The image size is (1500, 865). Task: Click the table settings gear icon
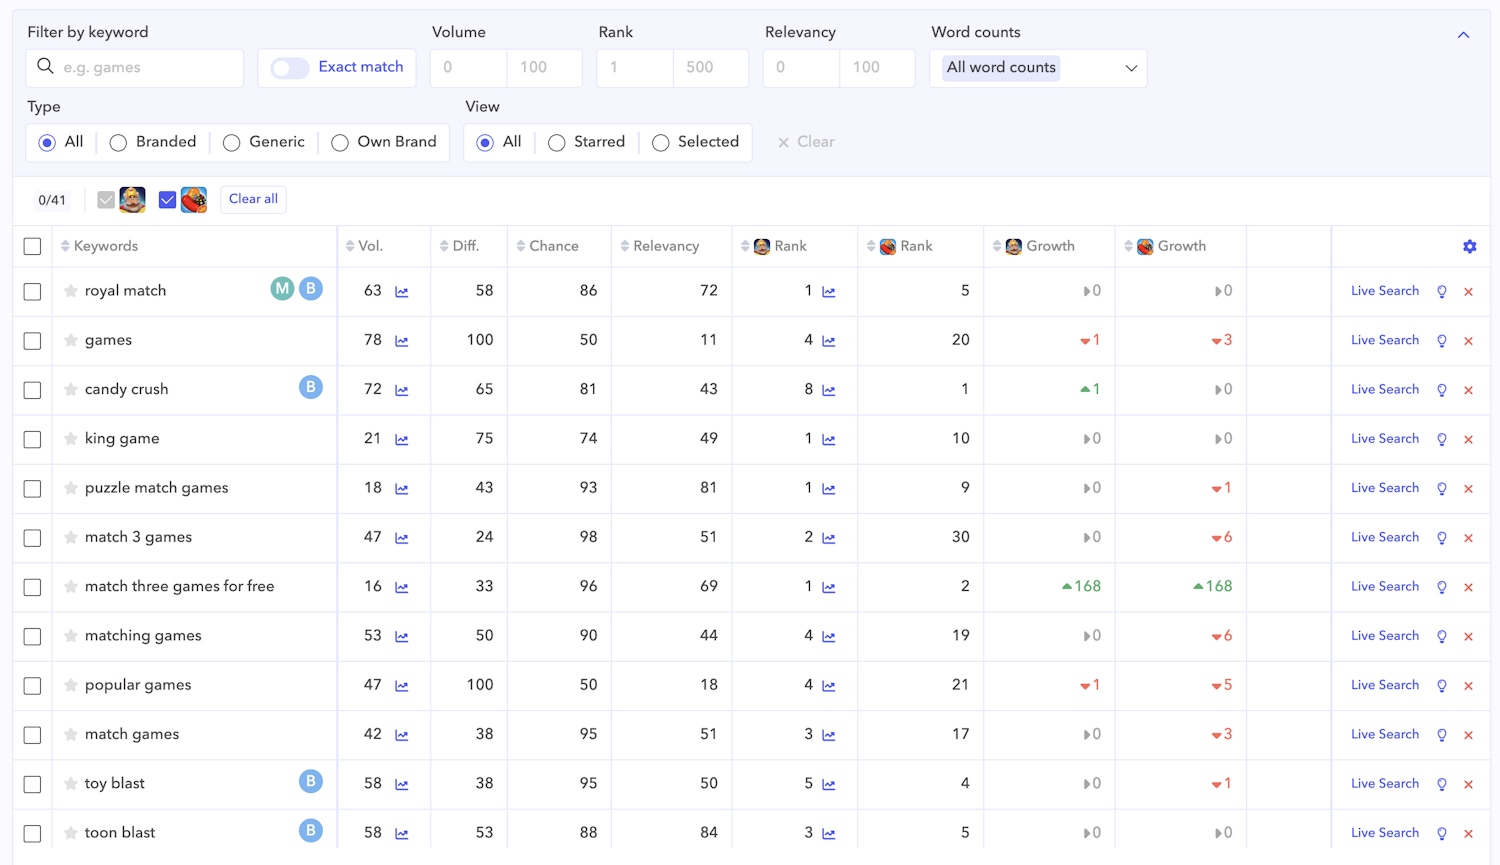[1469, 246]
